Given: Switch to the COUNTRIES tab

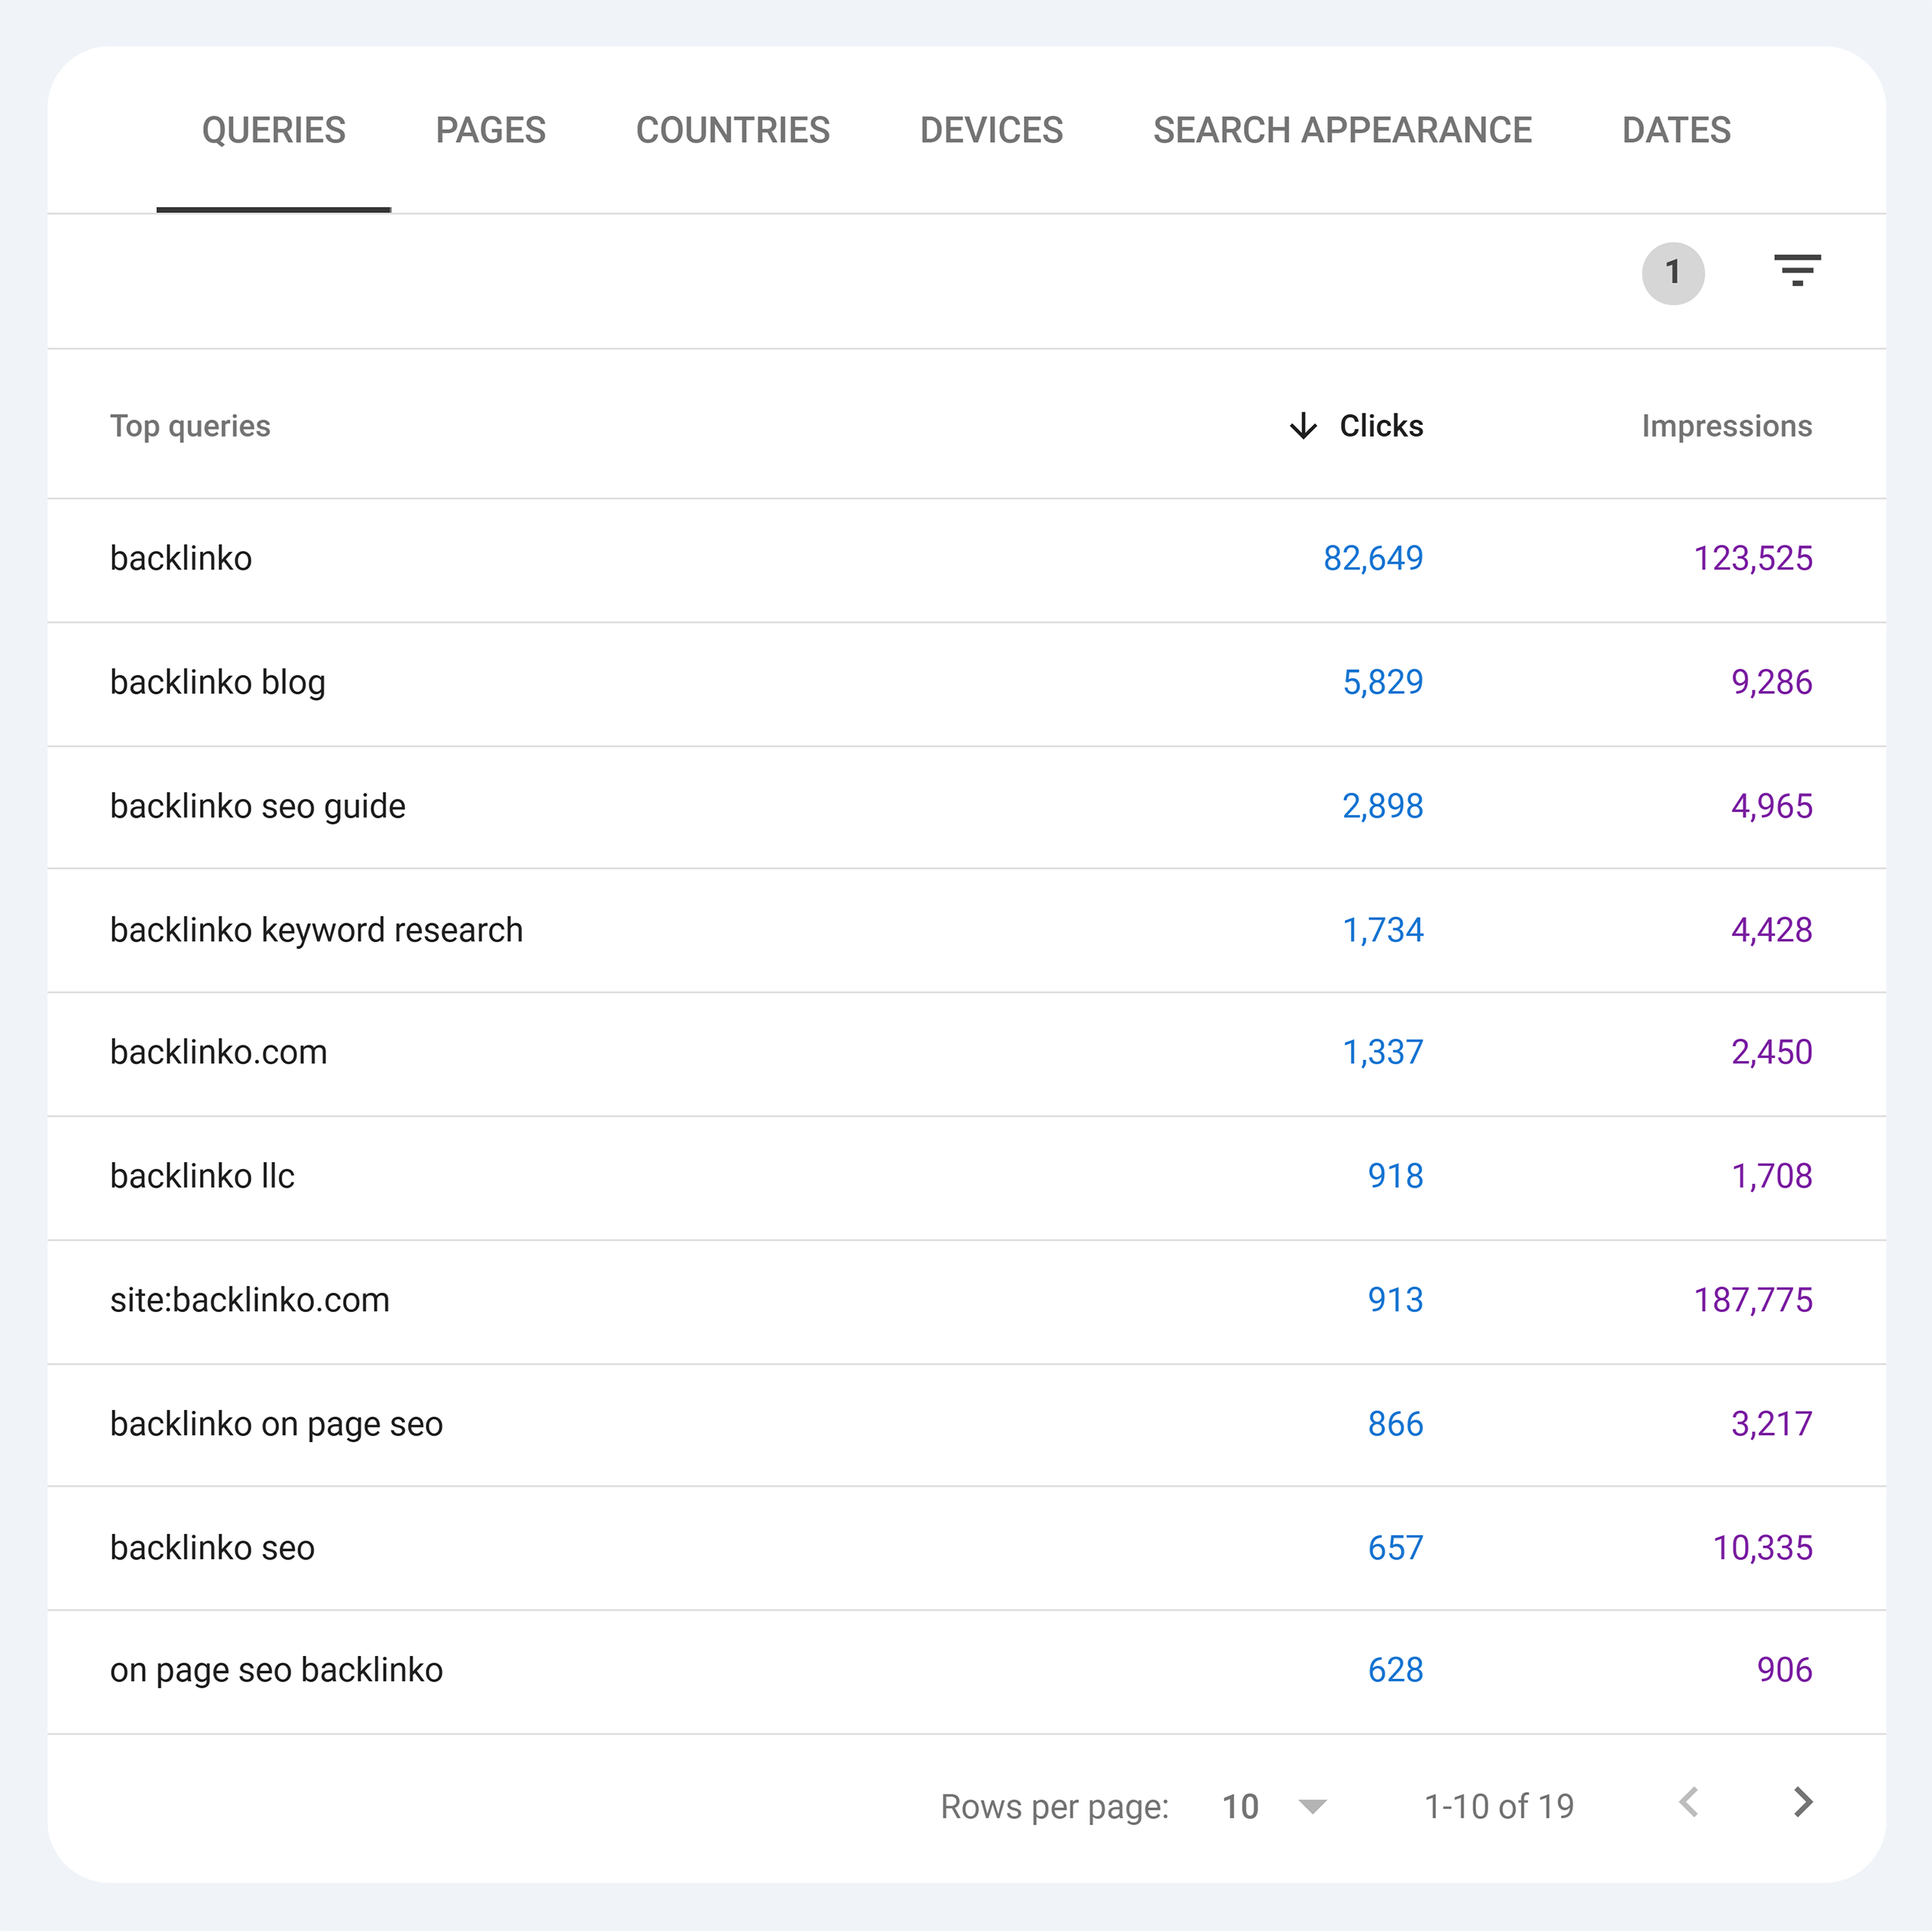Looking at the screenshot, I should pos(733,129).
